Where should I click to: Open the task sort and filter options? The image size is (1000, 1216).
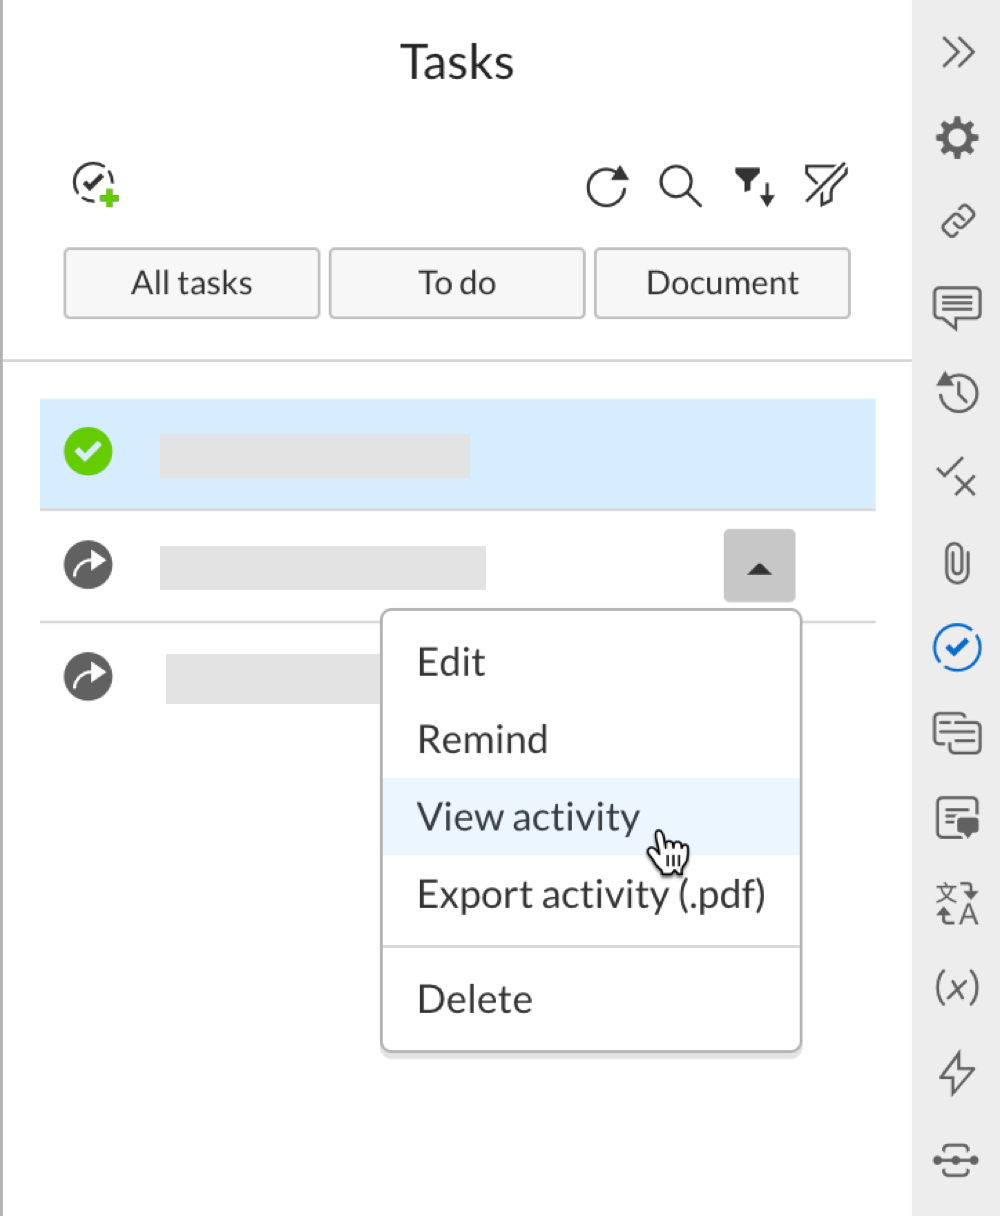point(753,186)
